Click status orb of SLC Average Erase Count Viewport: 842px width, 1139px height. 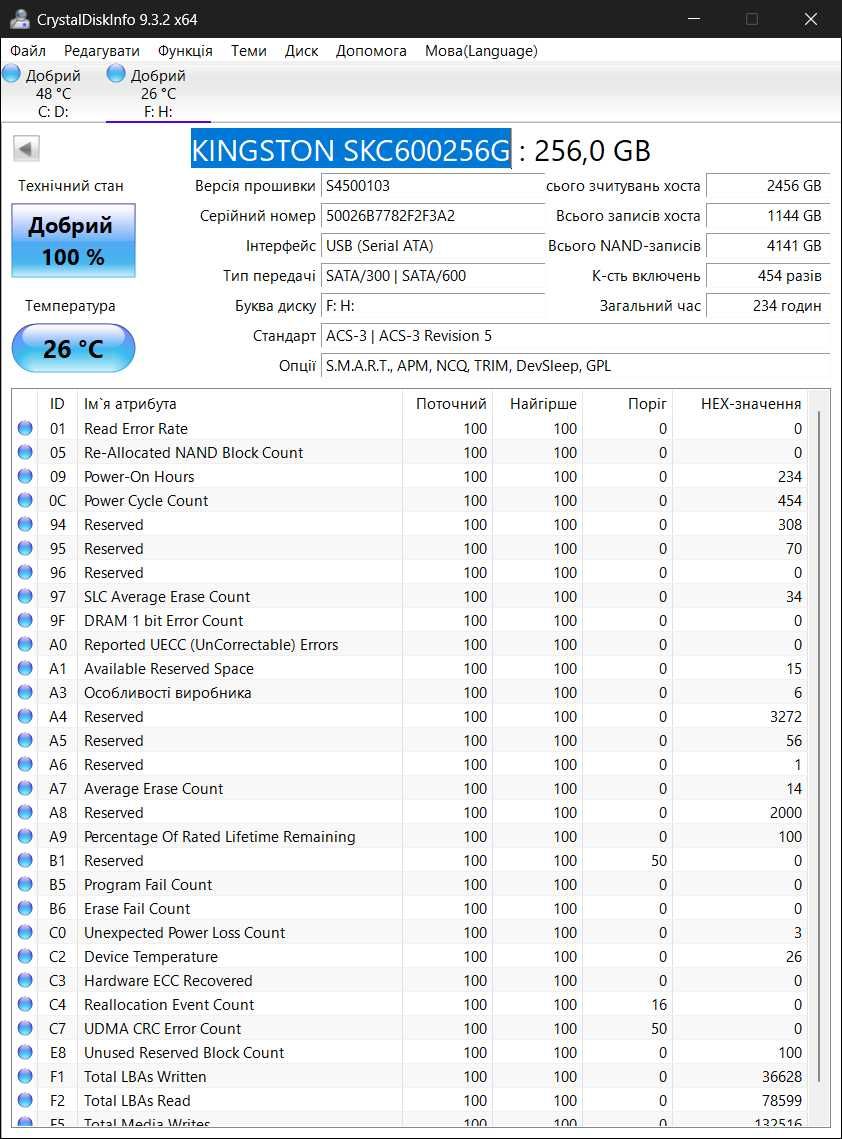click(25, 596)
